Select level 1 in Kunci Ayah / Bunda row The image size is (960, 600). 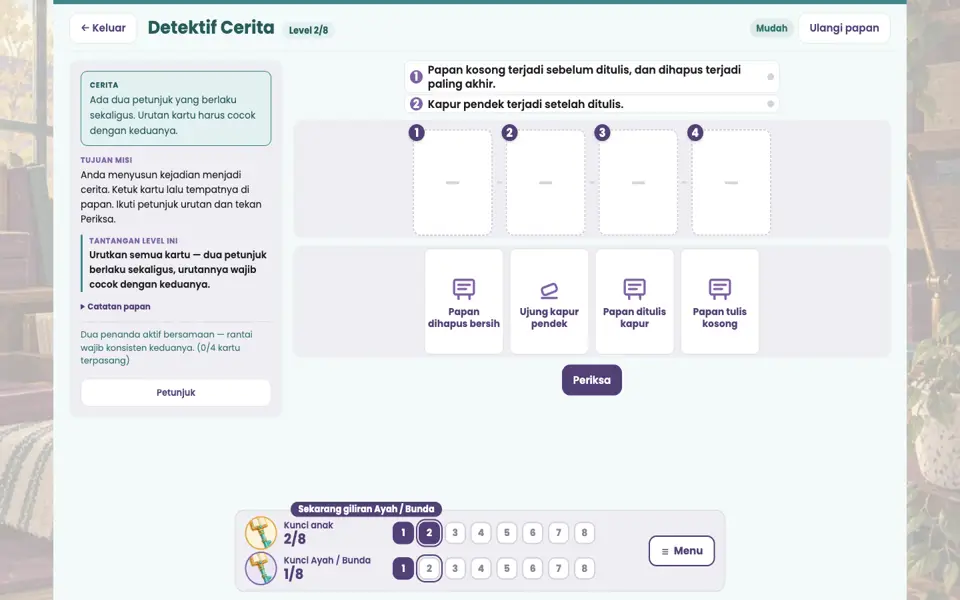(403, 568)
